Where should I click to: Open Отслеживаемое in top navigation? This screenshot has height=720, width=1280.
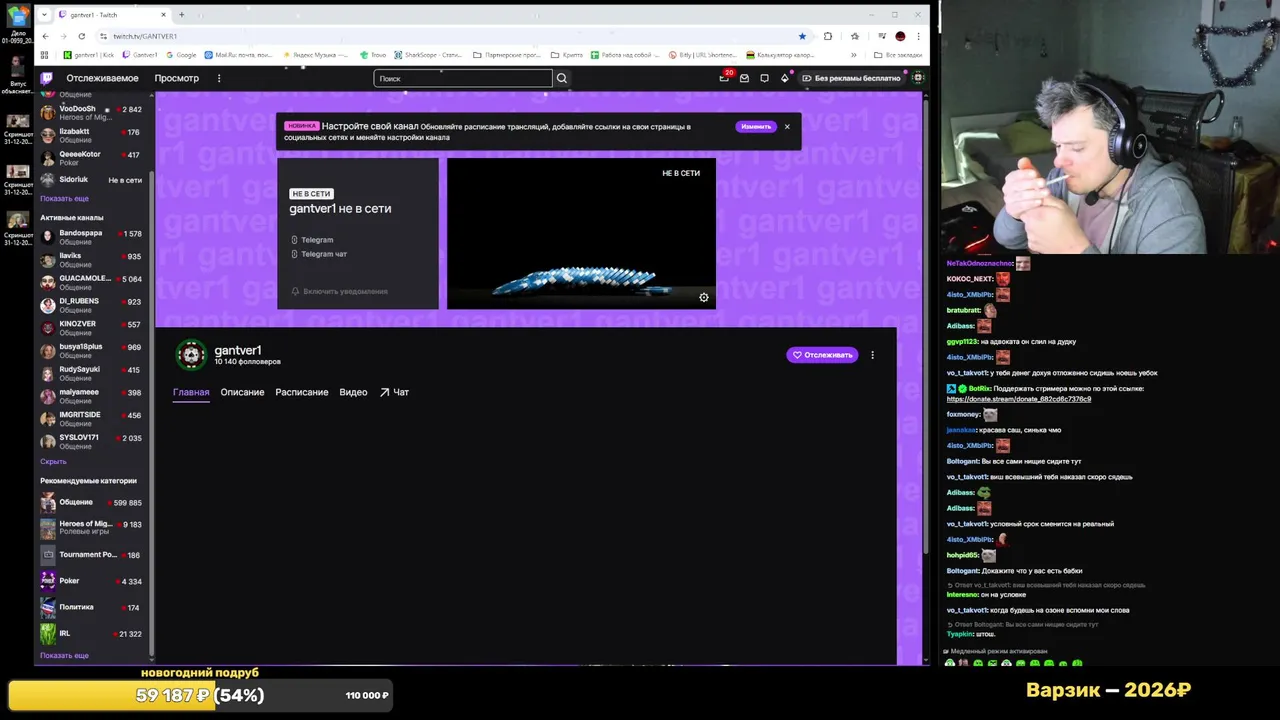(102, 78)
